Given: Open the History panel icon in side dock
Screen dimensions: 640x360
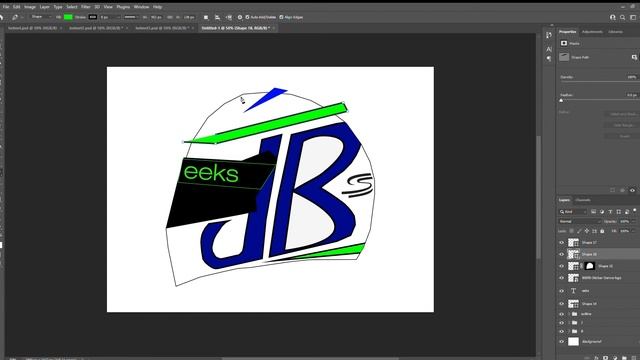Looking at the screenshot, I should [549, 35].
